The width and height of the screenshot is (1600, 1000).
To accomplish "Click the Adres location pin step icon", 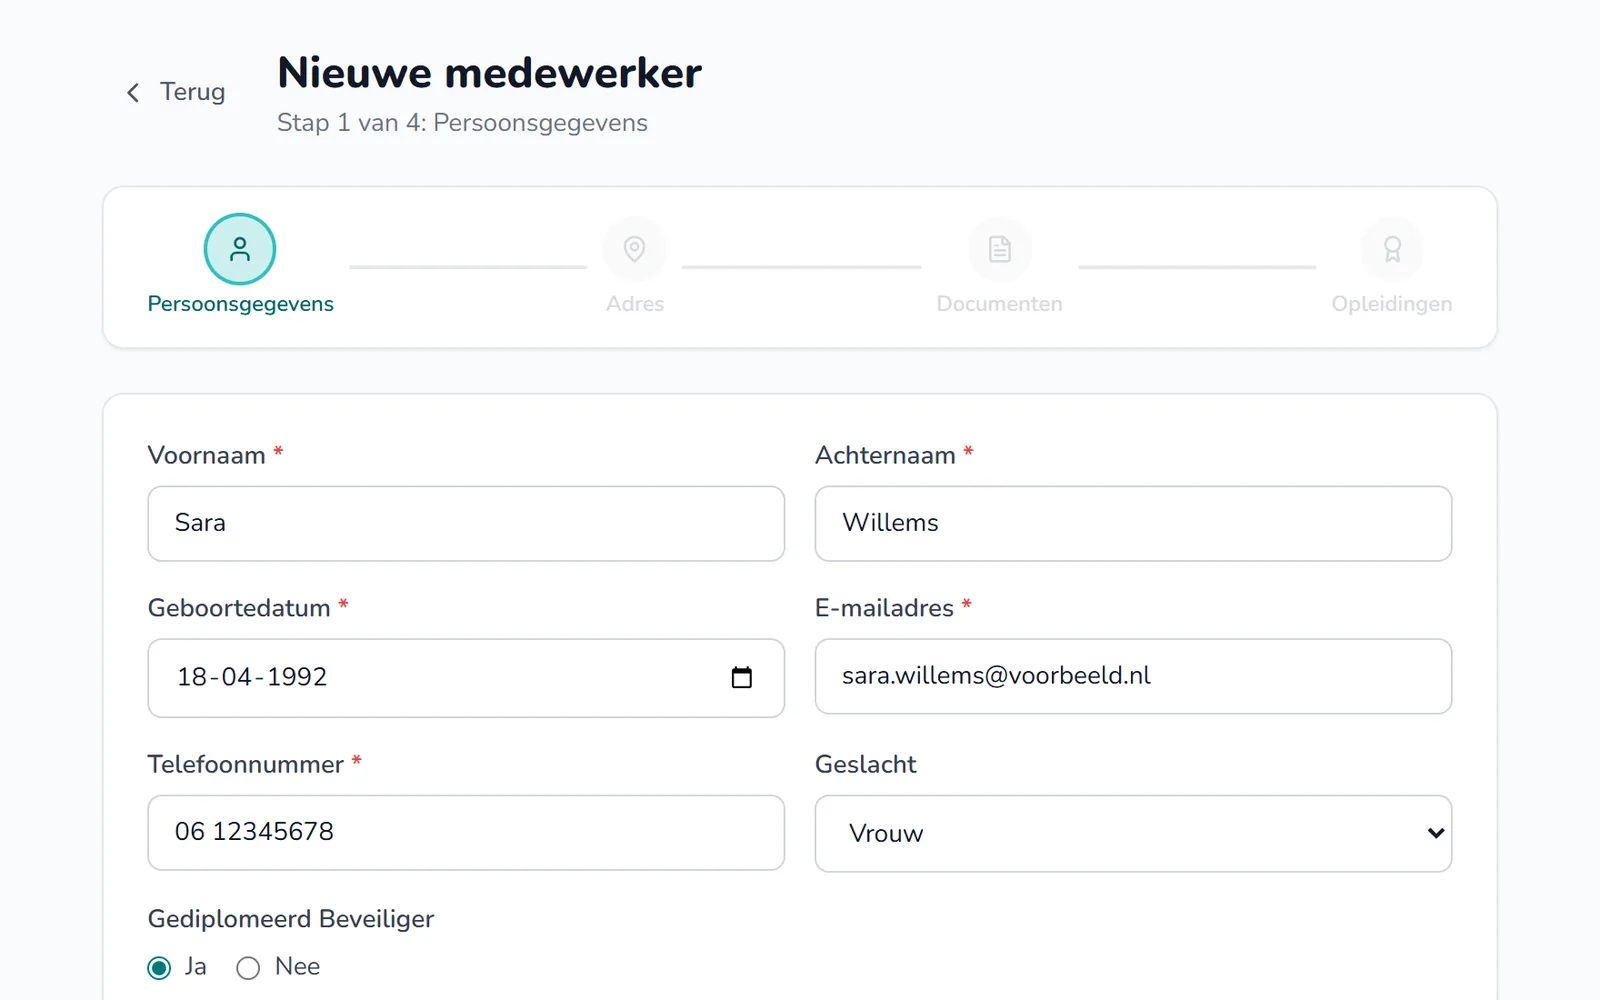I will (x=634, y=249).
